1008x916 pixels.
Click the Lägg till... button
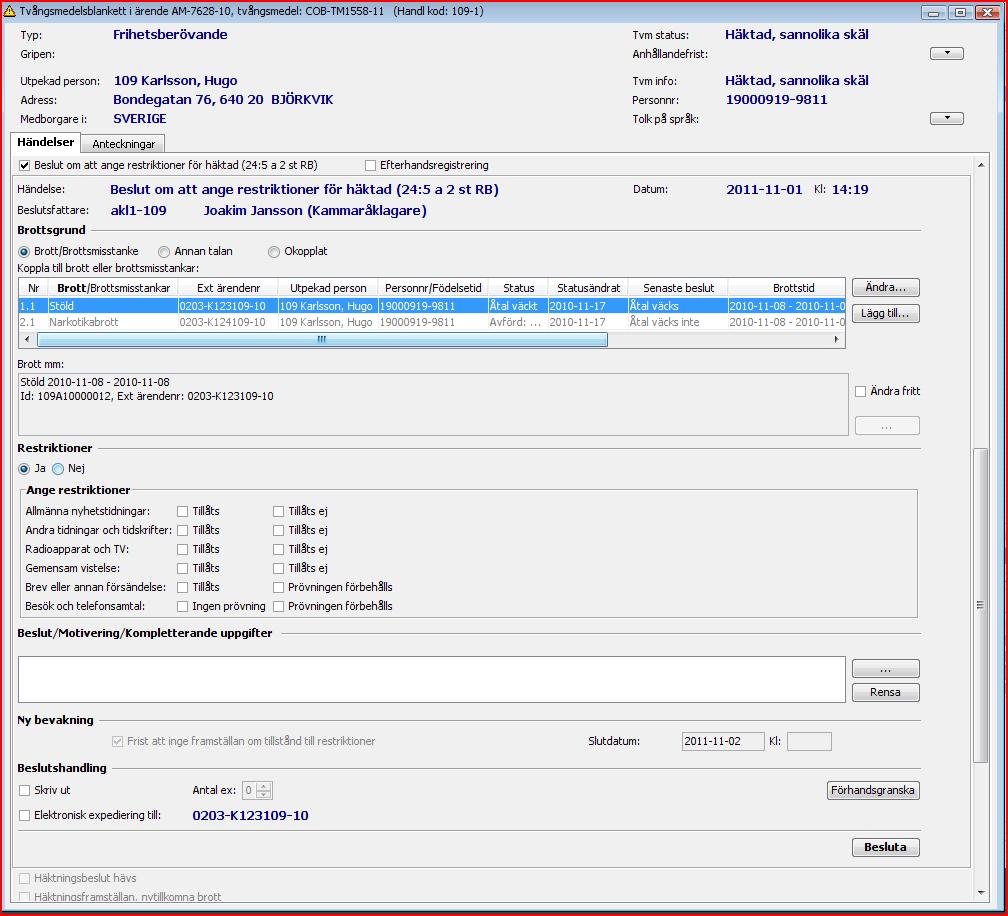tap(885, 313)
